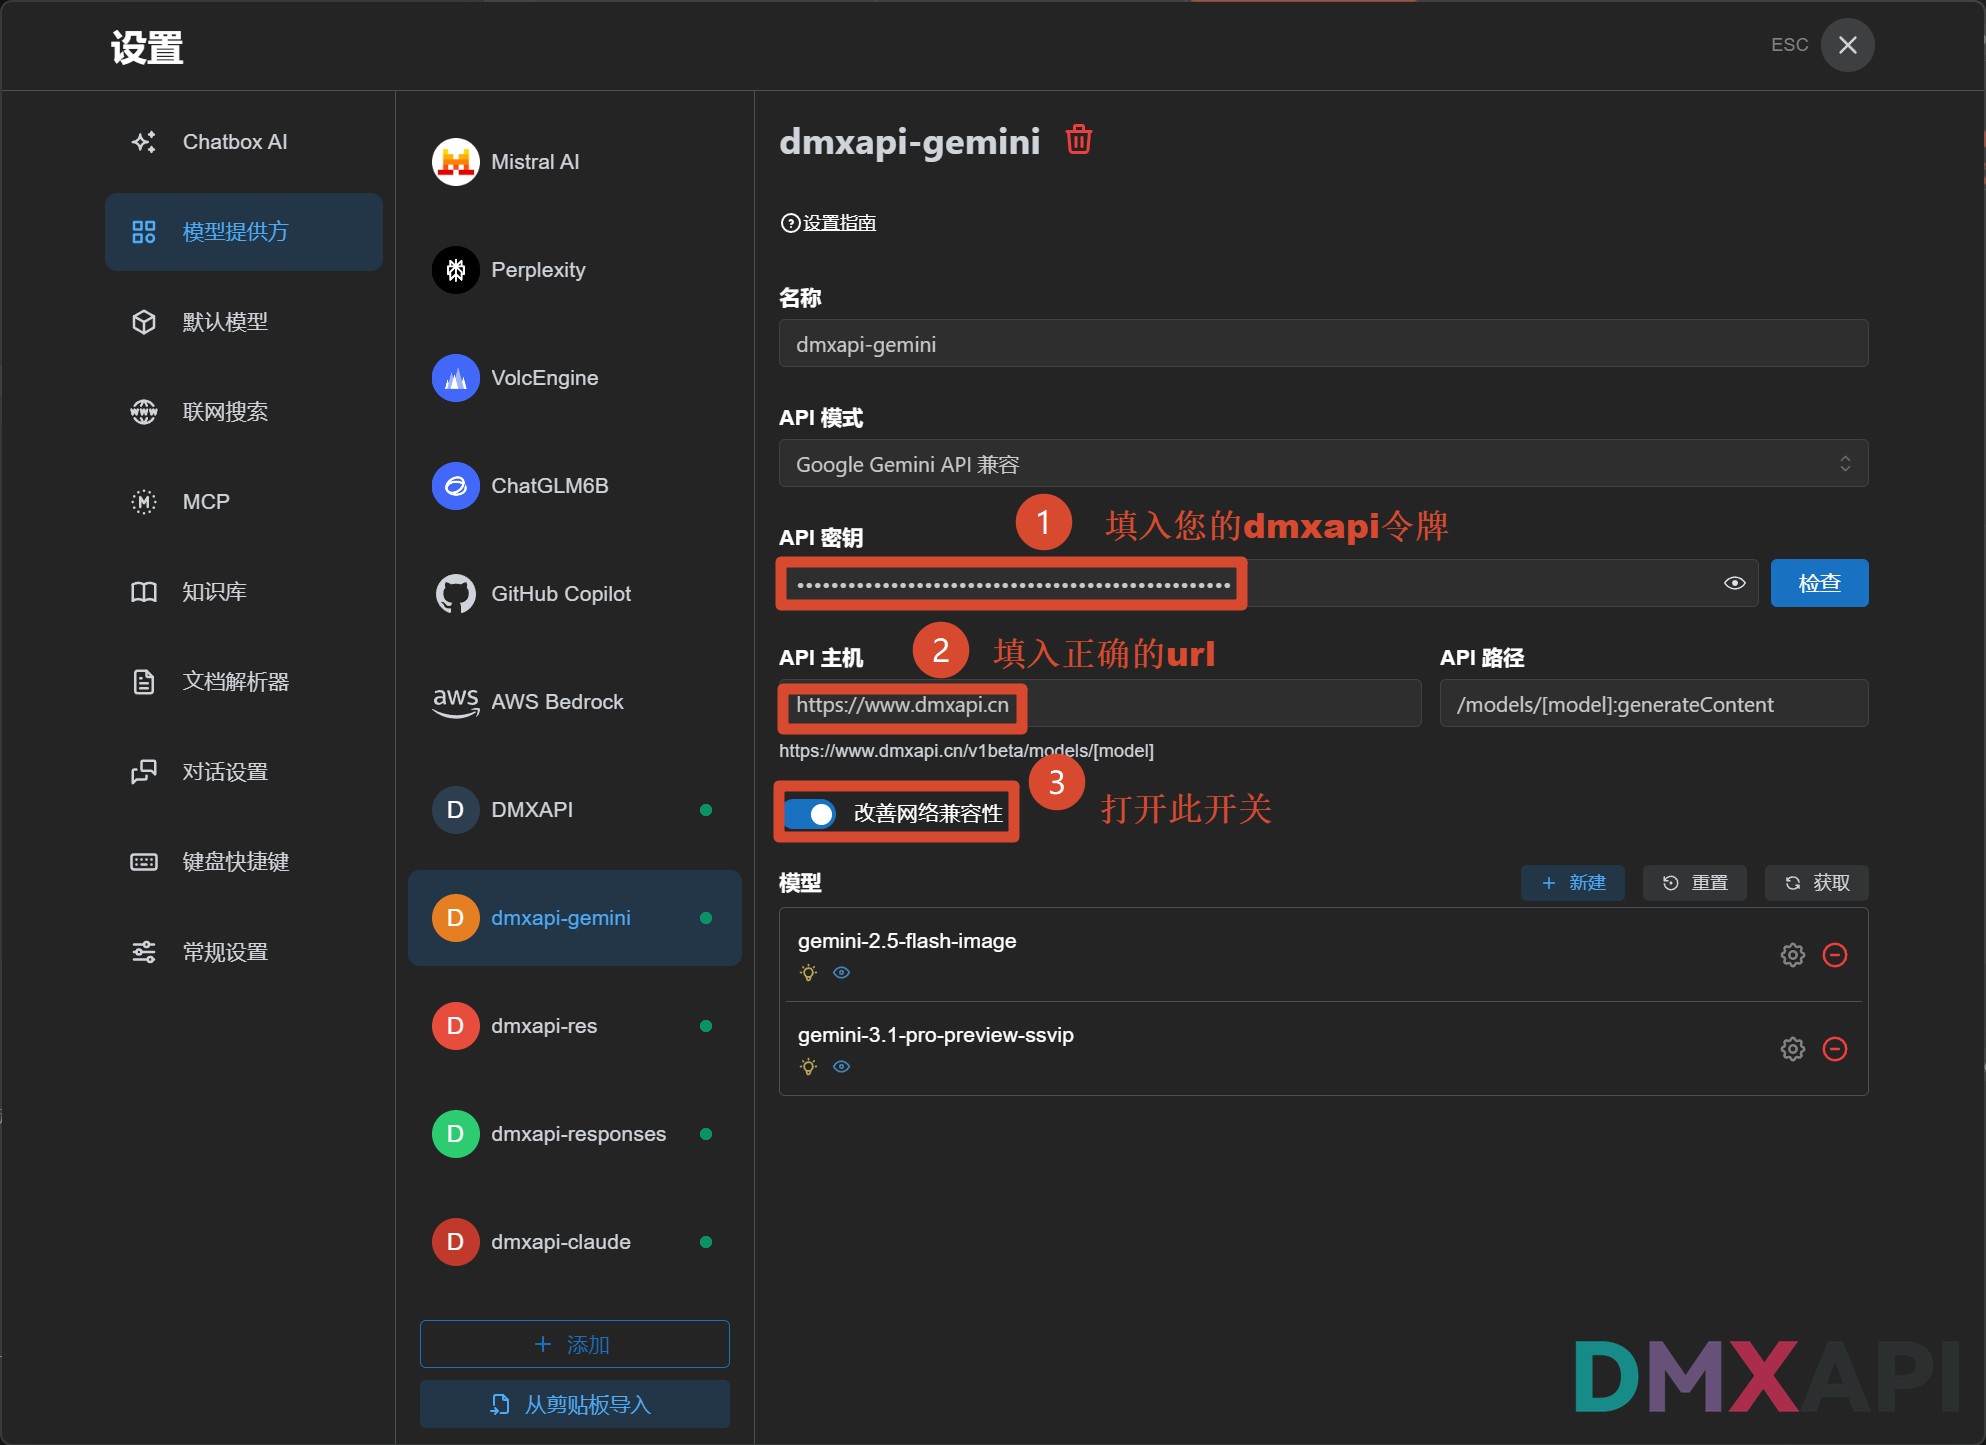
Task: Click the gemini-2.5-flash-image model name
Action: 907,941
